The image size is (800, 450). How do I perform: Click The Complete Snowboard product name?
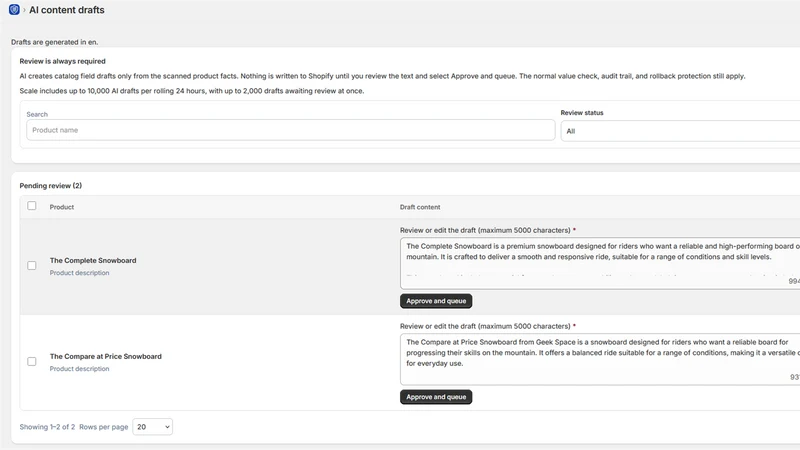pyautogui.click(x=93, y=260)
